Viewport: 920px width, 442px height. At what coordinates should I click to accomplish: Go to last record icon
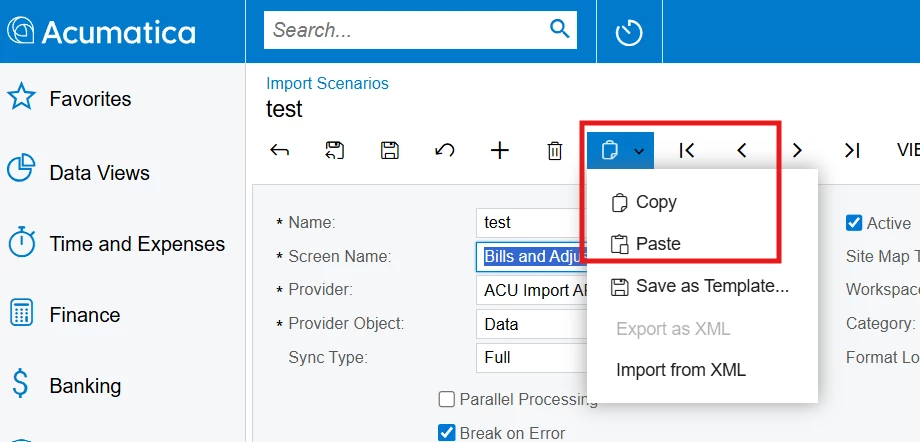click(x=852, y=151)
